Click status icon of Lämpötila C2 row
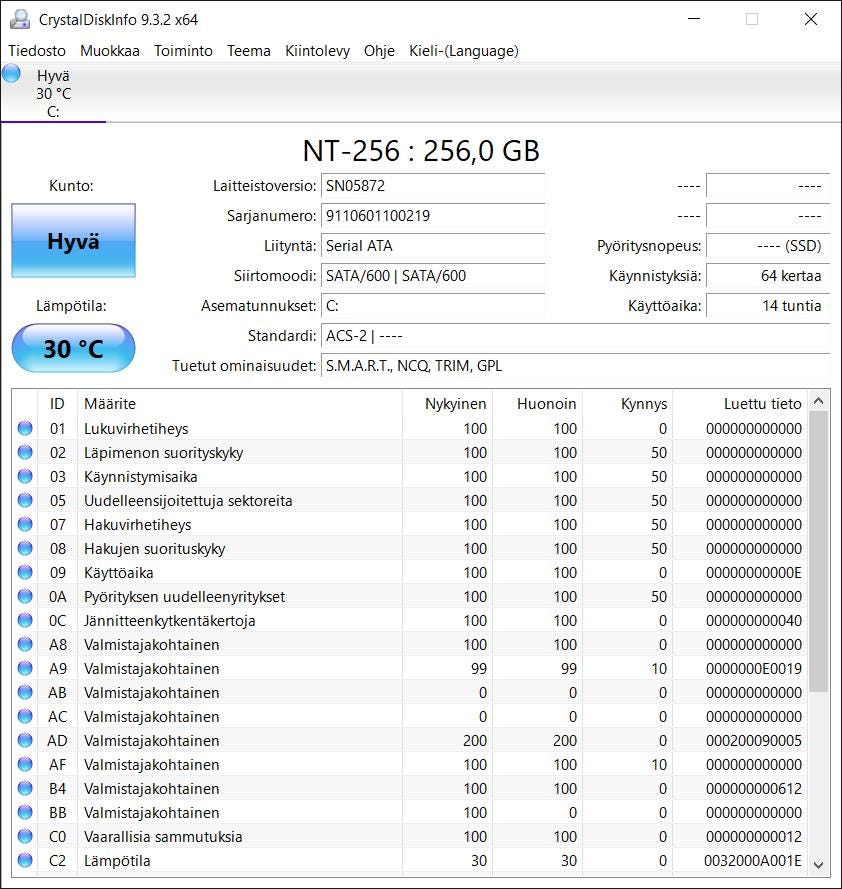Viewport: 842px width, 889px height. pos(25,861)
